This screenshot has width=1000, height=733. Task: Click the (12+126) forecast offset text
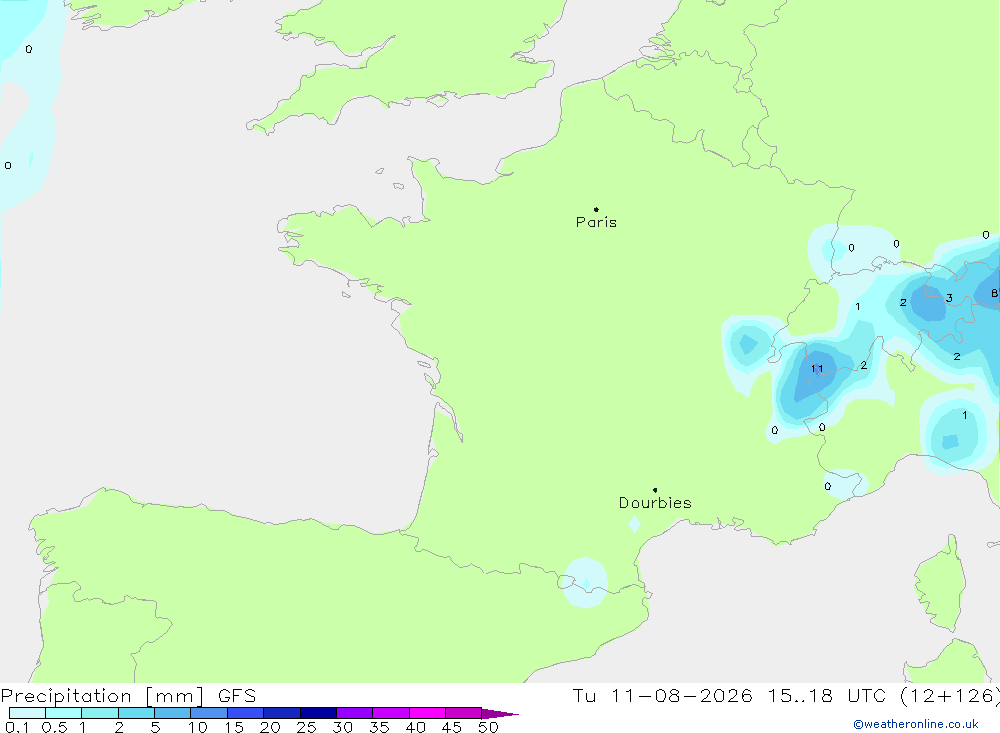(949, 696)
